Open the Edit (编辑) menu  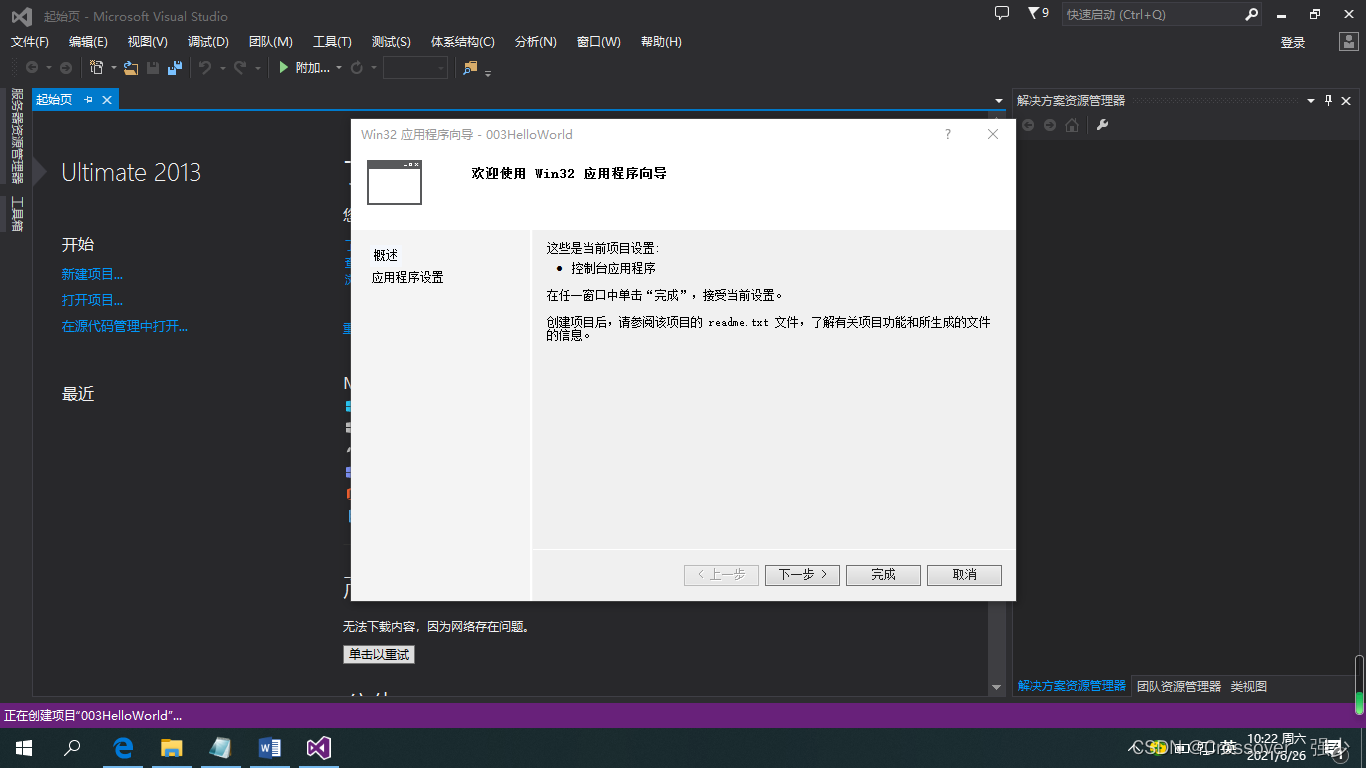point(88,42)
